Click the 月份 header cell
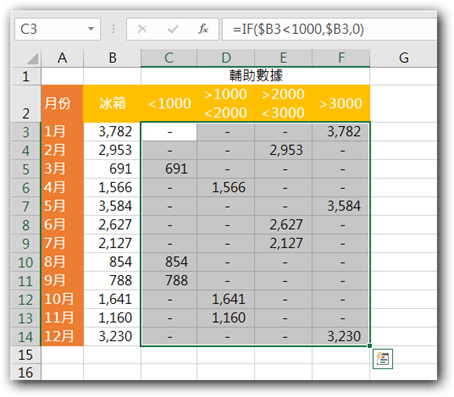 coord(62,104)
